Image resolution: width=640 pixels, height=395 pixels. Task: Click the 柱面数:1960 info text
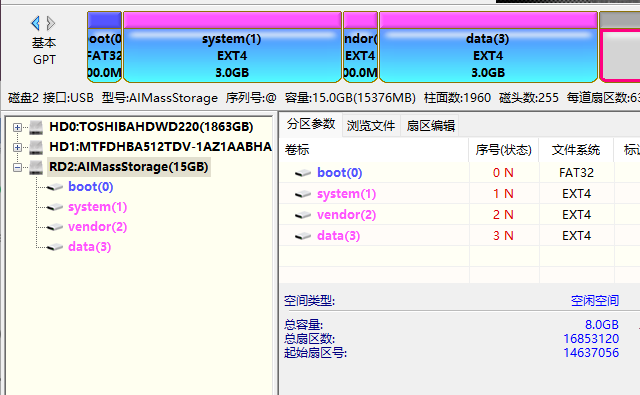coord(457,98)
